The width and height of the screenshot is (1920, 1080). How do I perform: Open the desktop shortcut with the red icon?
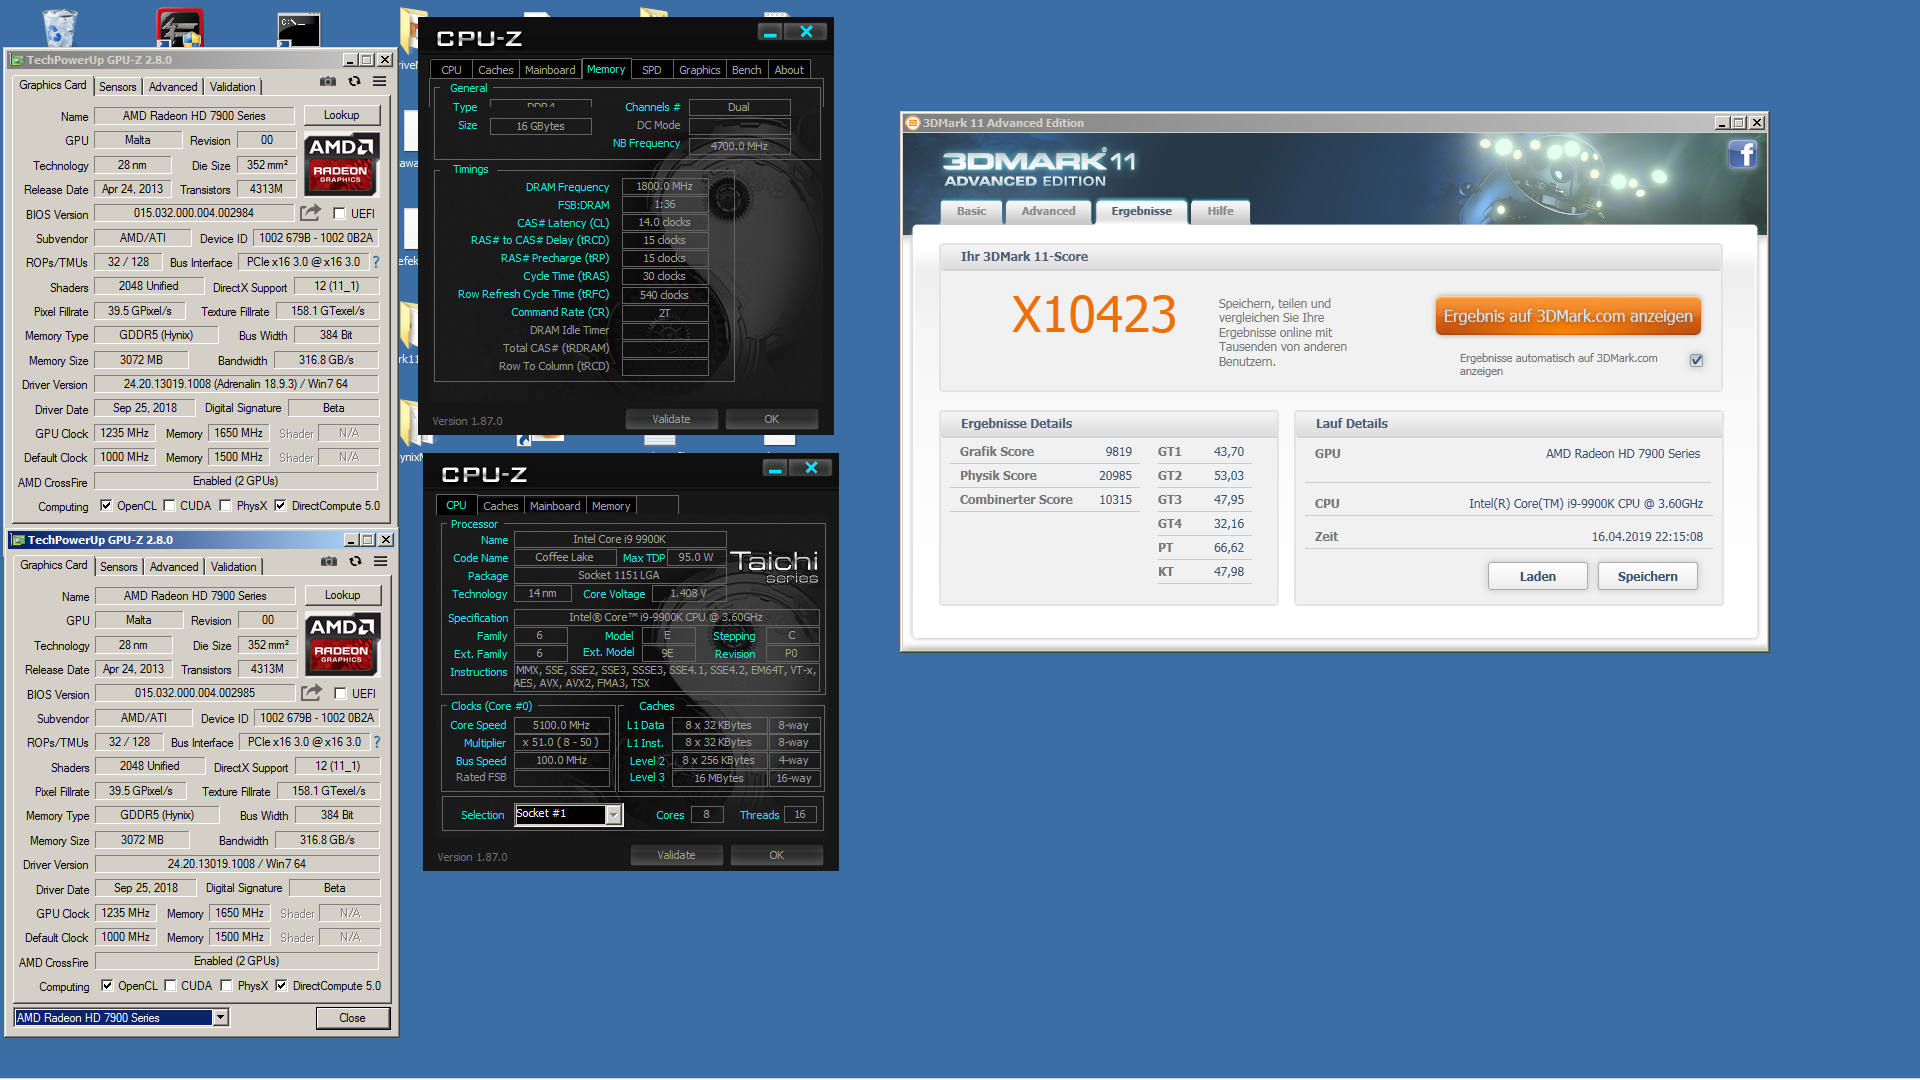pyautogui.click(x=180, y=28)
